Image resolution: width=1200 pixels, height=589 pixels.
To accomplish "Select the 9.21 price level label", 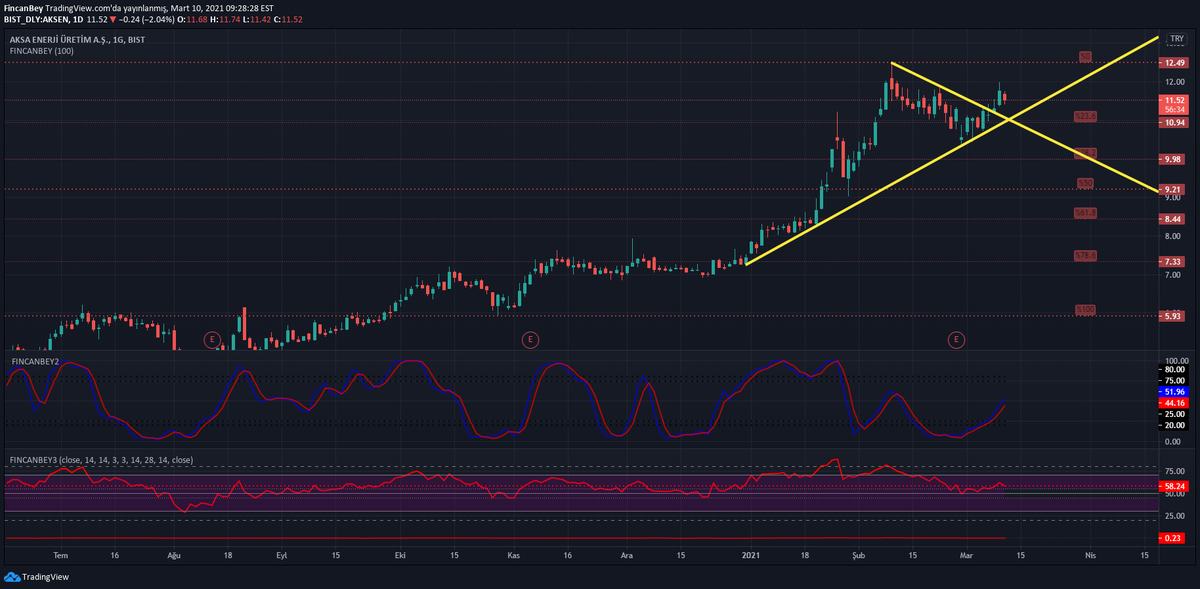I will [1172, 189].
